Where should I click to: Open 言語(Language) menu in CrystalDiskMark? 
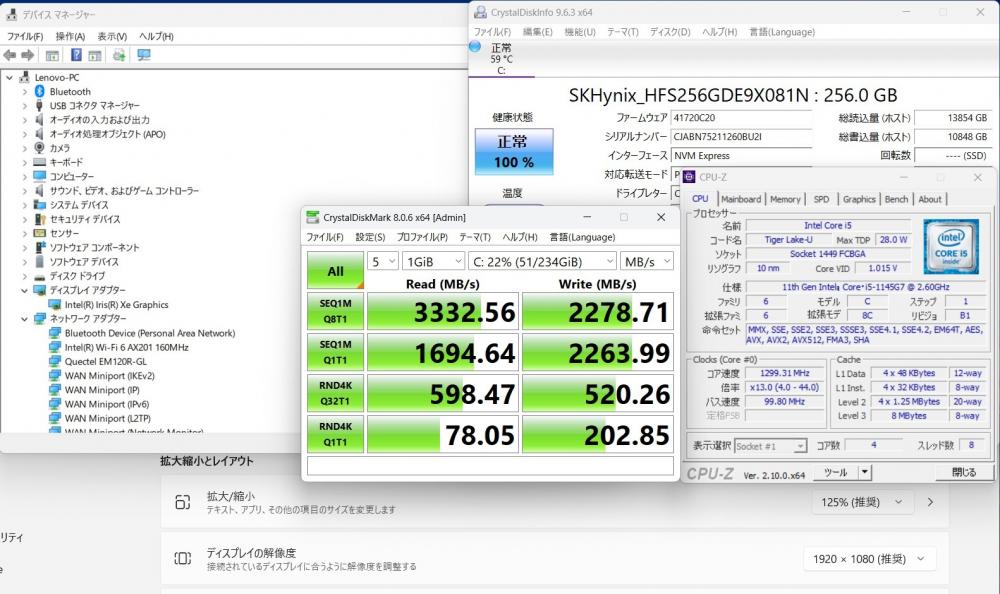(582, 237)
